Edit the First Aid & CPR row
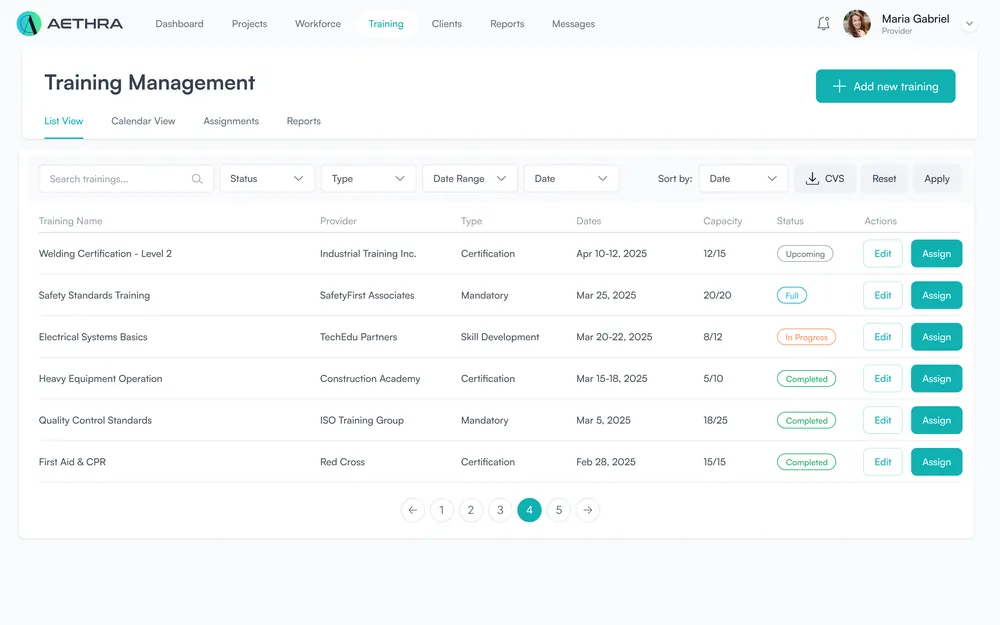This screenshot has height=625, width=1000. [883, 462]
